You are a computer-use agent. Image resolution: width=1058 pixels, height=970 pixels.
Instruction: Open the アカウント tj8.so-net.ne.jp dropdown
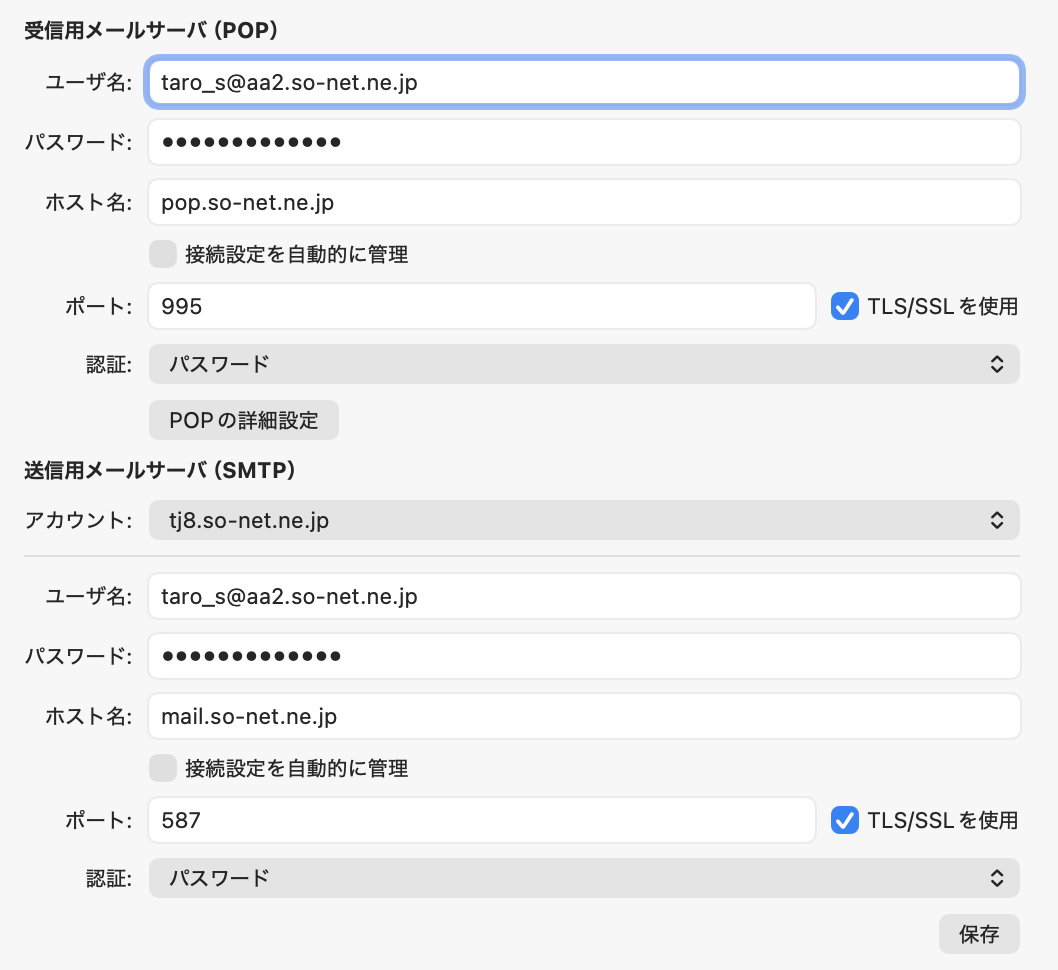[584, 520]
